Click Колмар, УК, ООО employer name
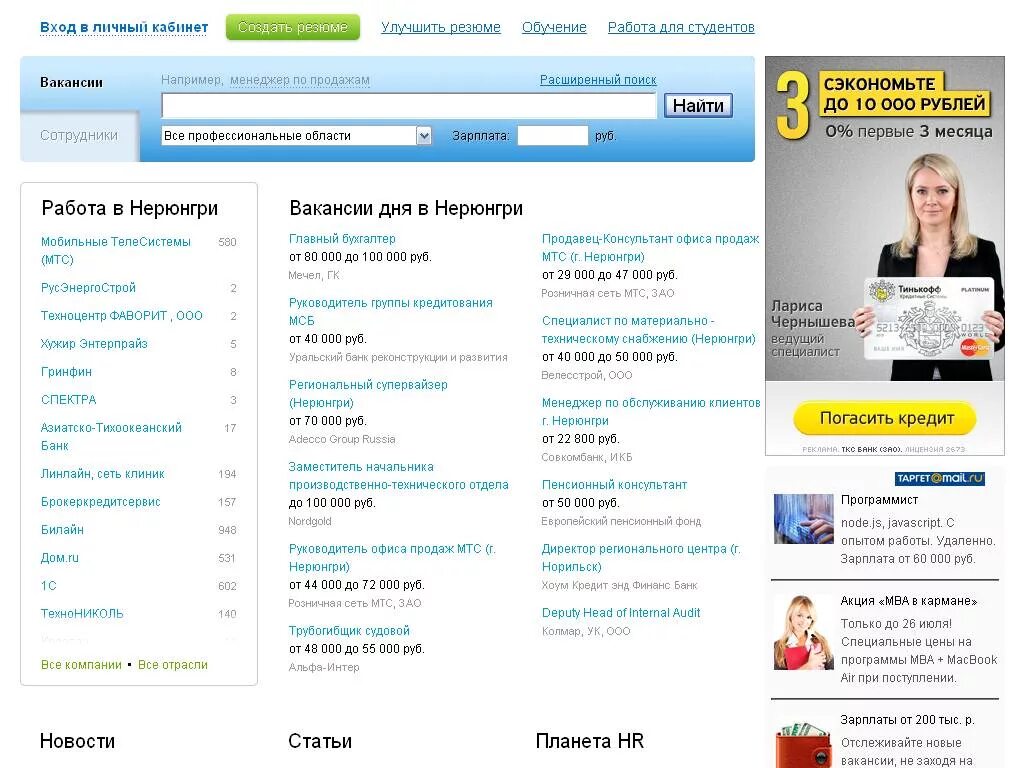The width and height of the screenshot is (1024, 768). coord(586,632)
